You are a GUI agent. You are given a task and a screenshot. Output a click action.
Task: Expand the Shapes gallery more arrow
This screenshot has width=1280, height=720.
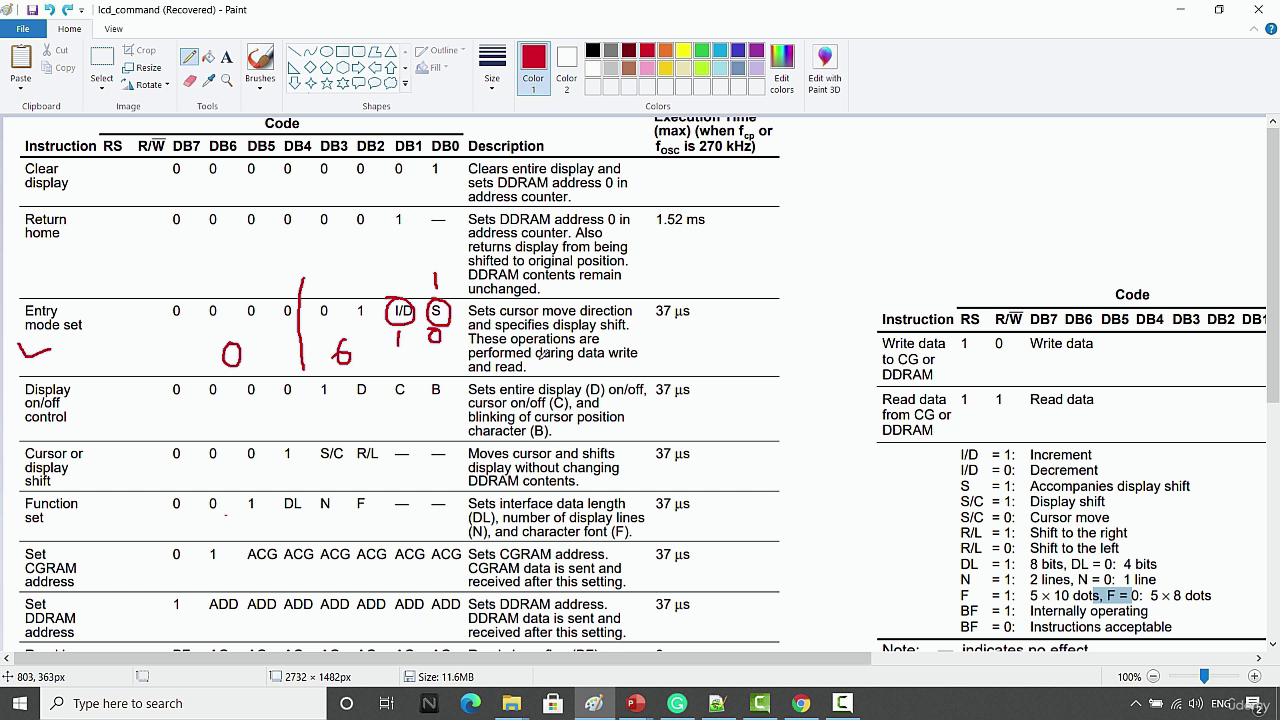pos(405,84)
